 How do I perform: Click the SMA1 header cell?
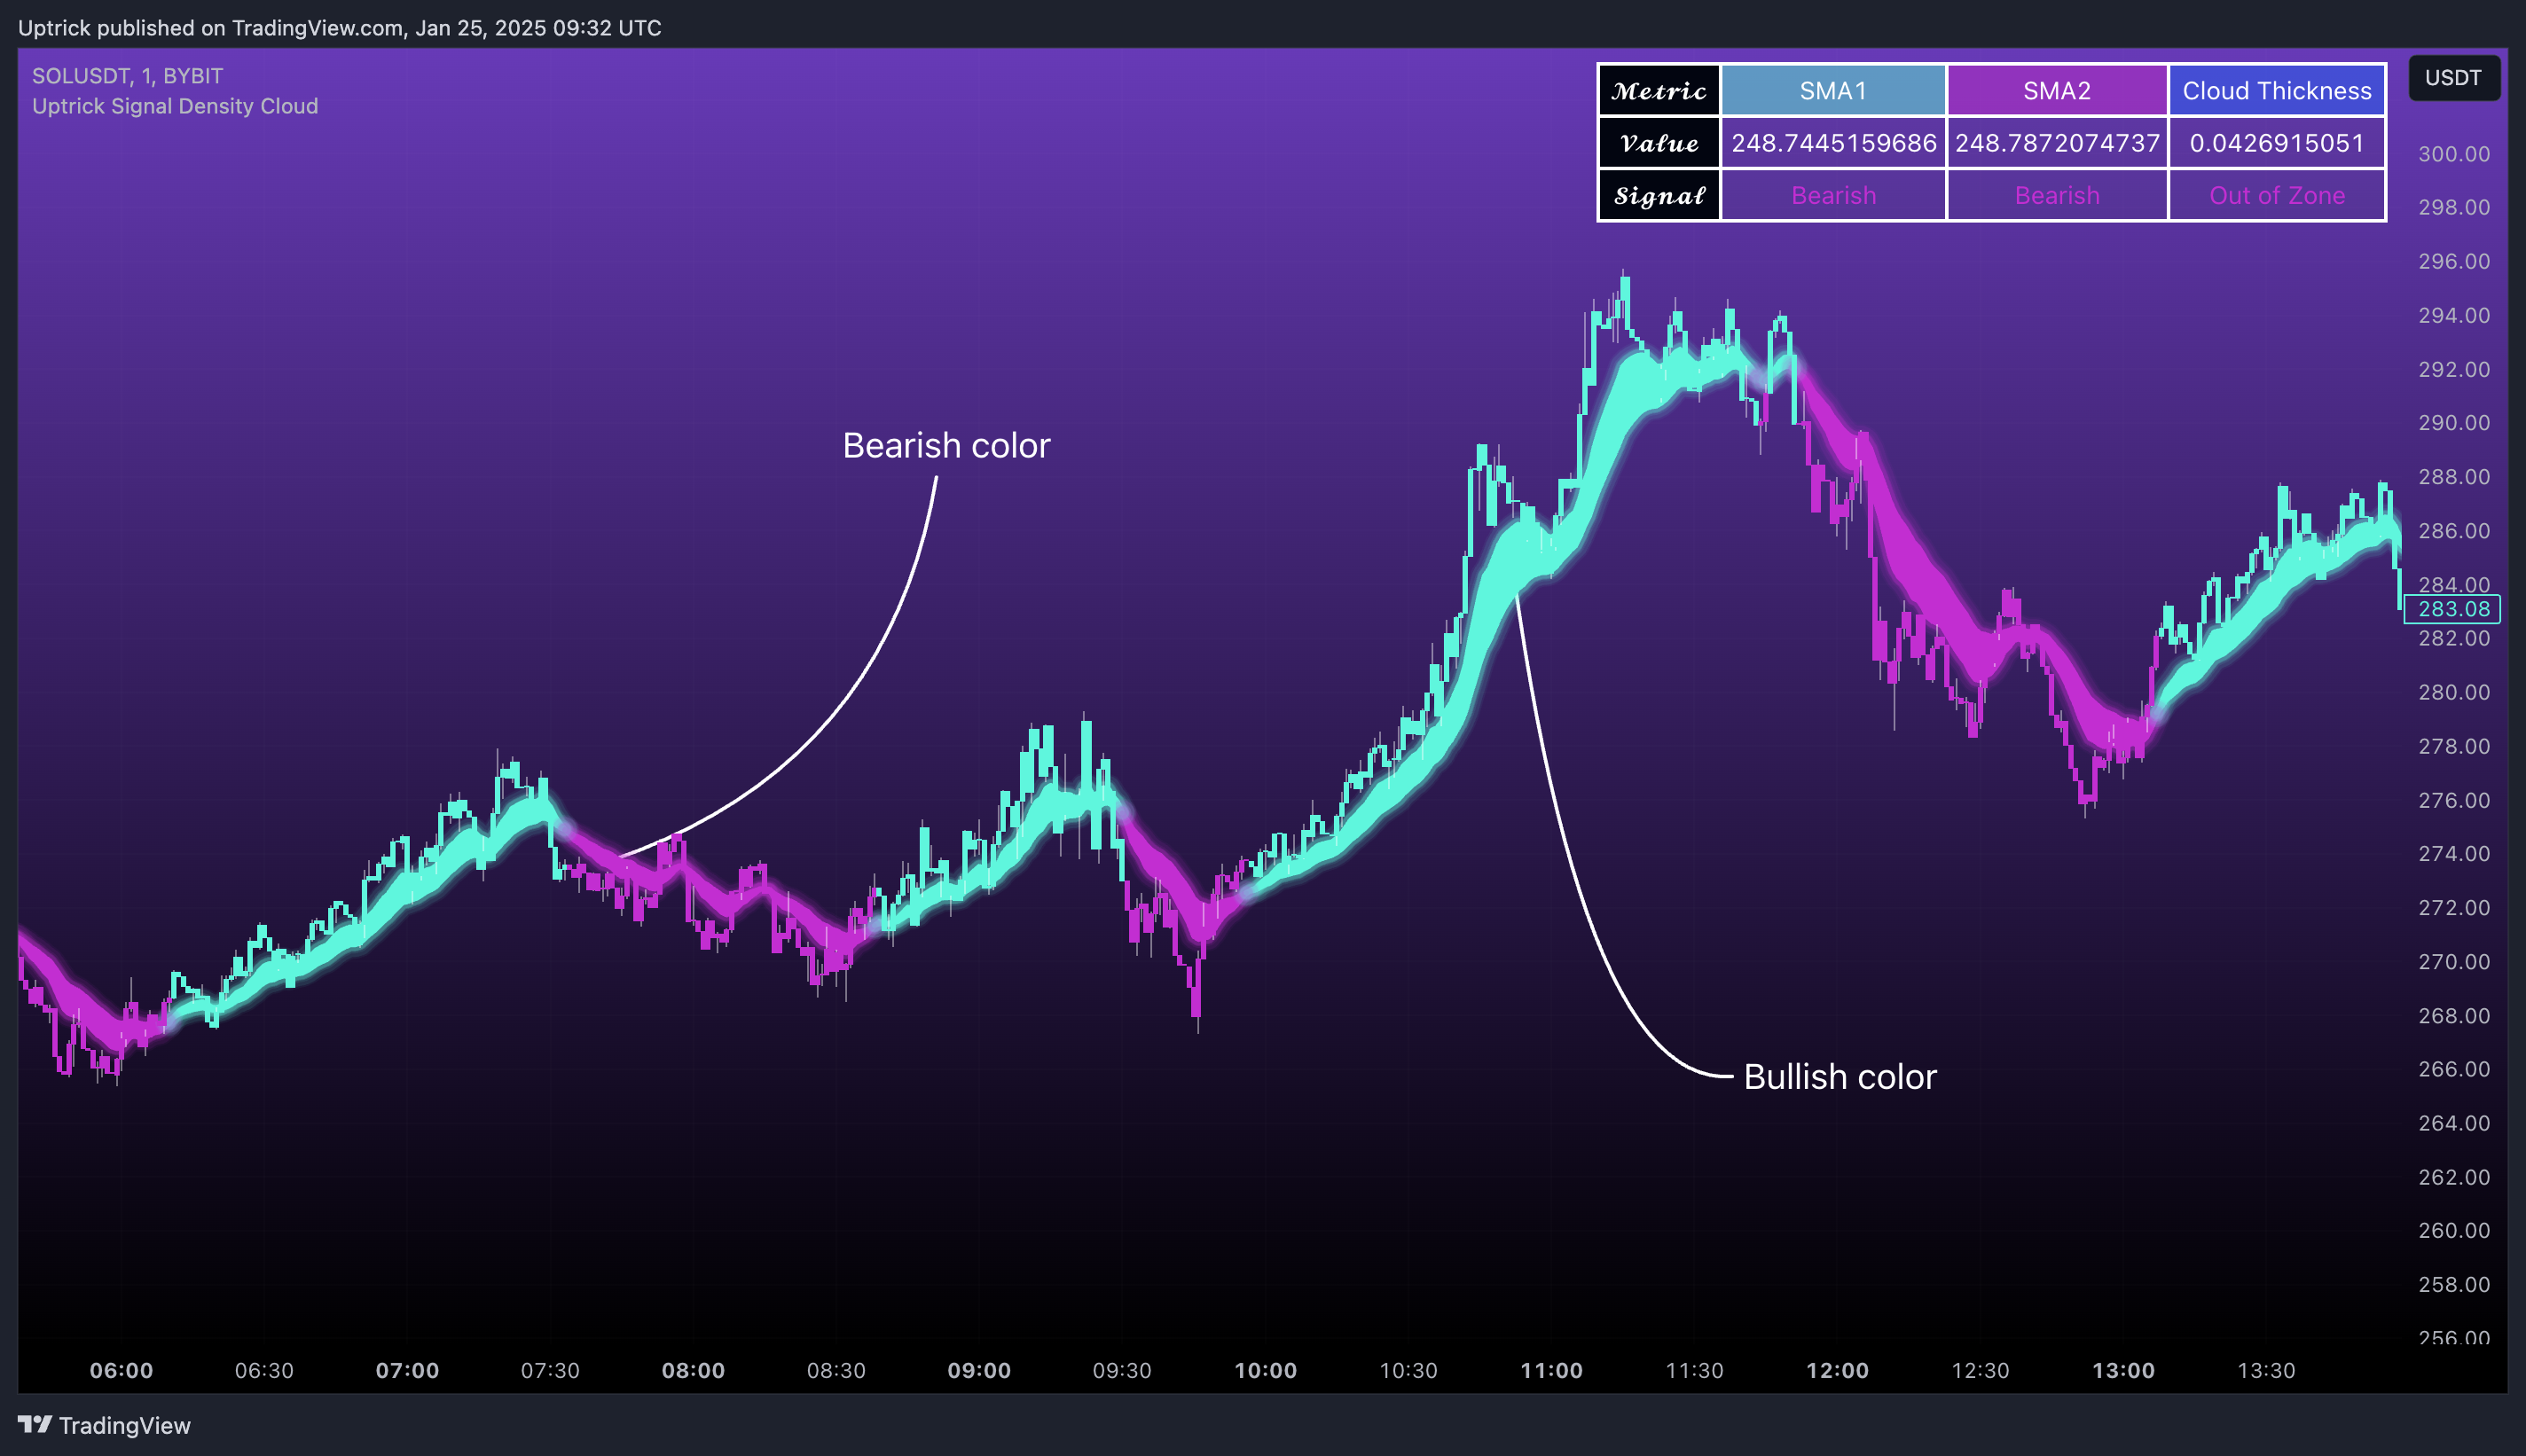click(x=1833, y=91)
